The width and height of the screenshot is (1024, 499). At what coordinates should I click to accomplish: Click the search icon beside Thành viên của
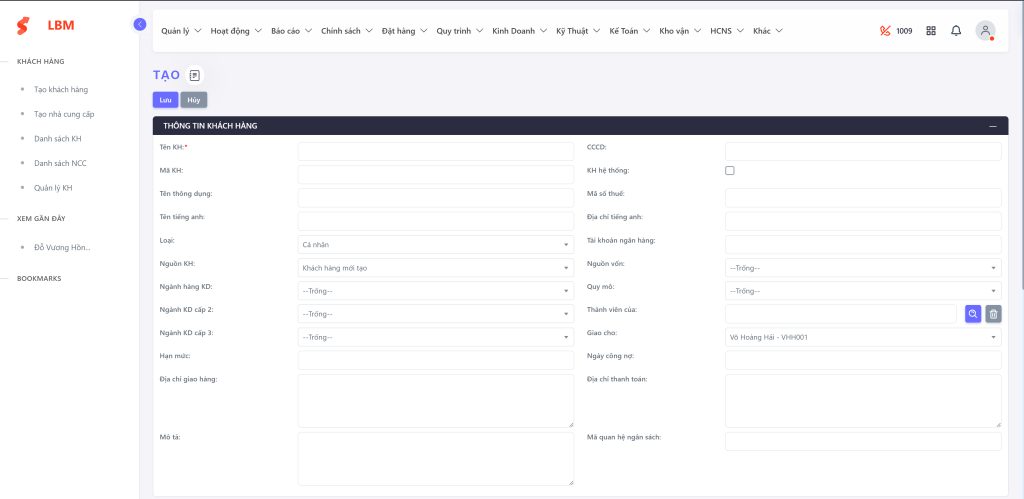point(973,314)
